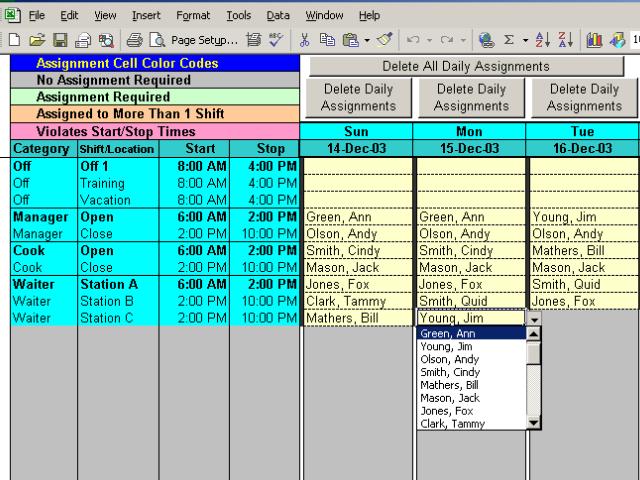Sort descending Z to A
Screen dimensions: 640x480
point(566,40)
